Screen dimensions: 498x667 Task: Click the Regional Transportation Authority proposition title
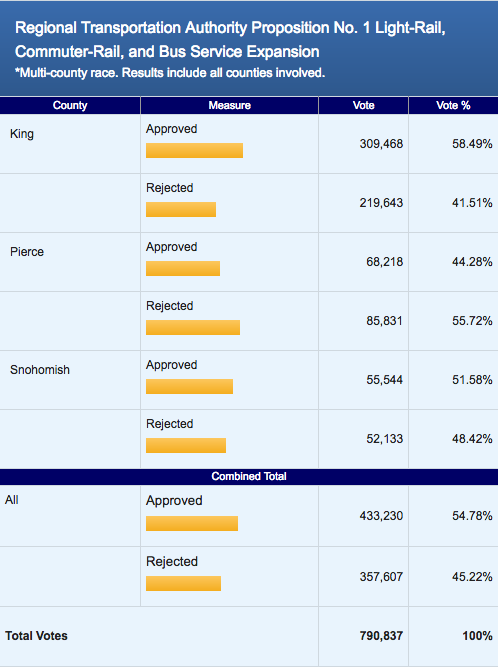click(230, 40)
